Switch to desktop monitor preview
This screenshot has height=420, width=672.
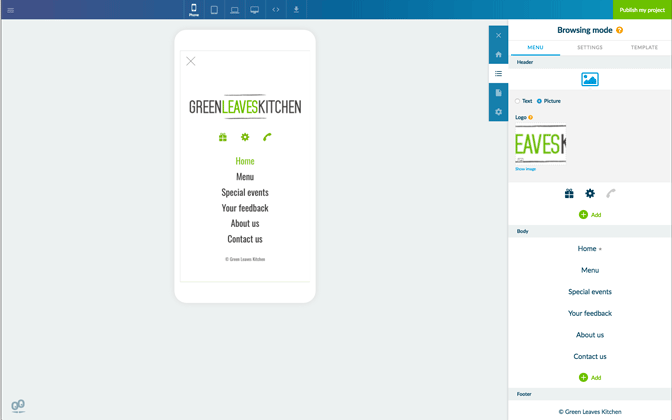pyautogui.click(x=255, y=10)
